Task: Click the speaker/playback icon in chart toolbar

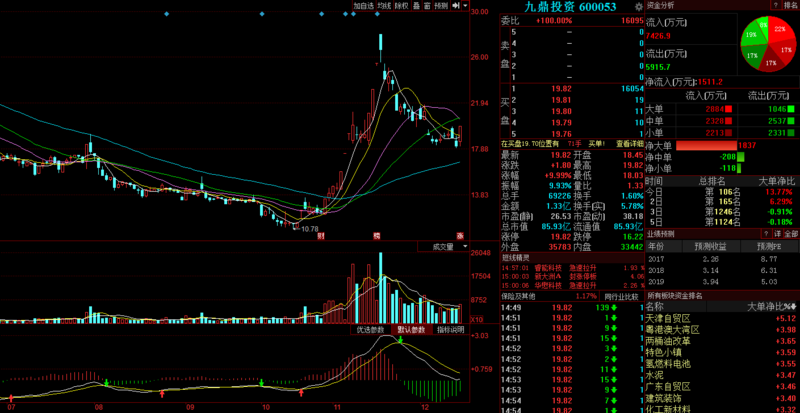Action: (x=455, y=6)
